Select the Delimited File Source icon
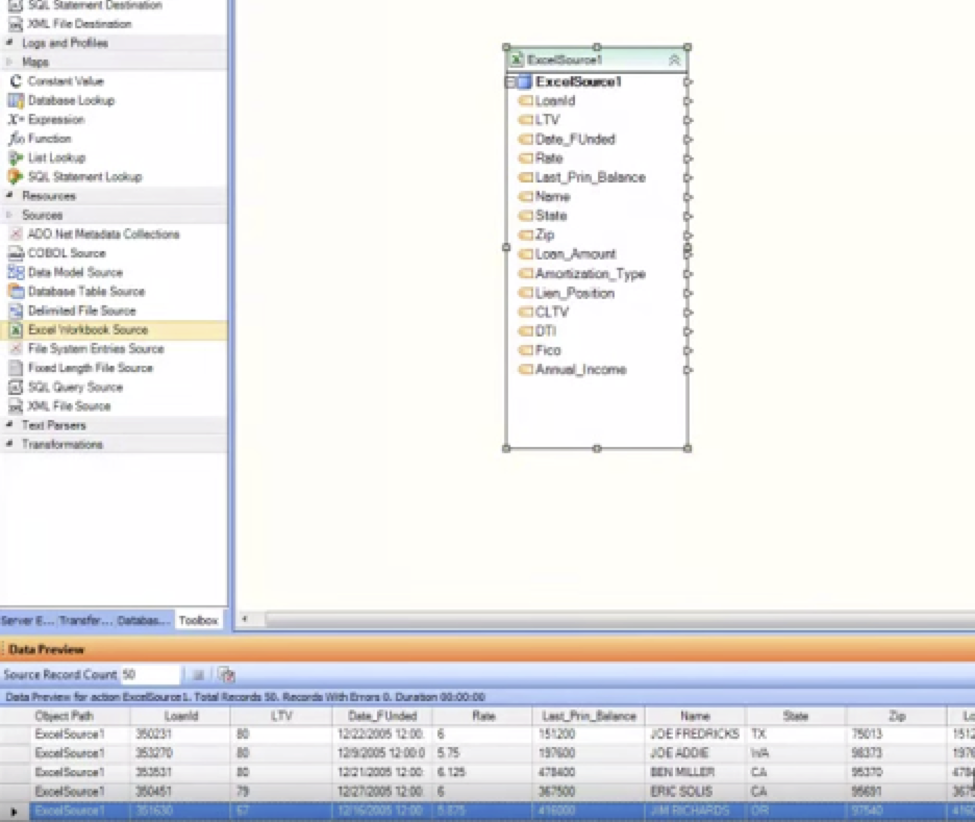Screen dimensions: 975x822 tap(16, 311)
